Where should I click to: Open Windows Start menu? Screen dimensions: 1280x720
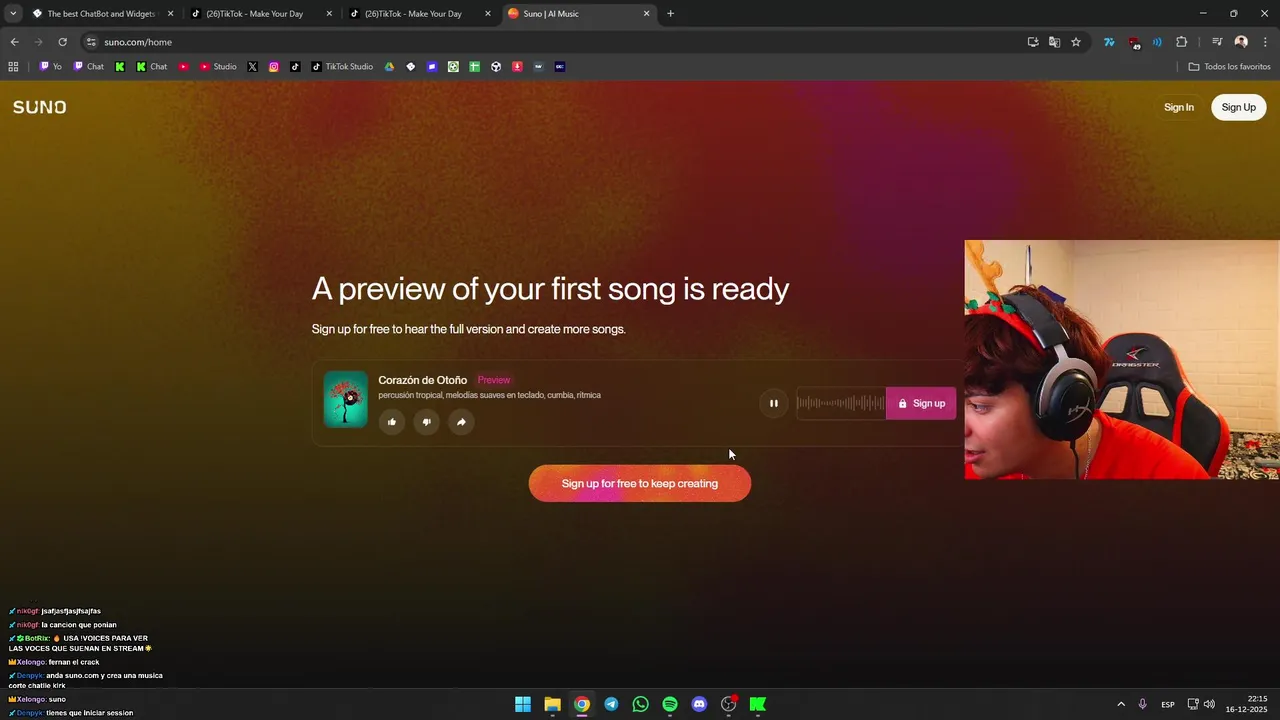523,704
